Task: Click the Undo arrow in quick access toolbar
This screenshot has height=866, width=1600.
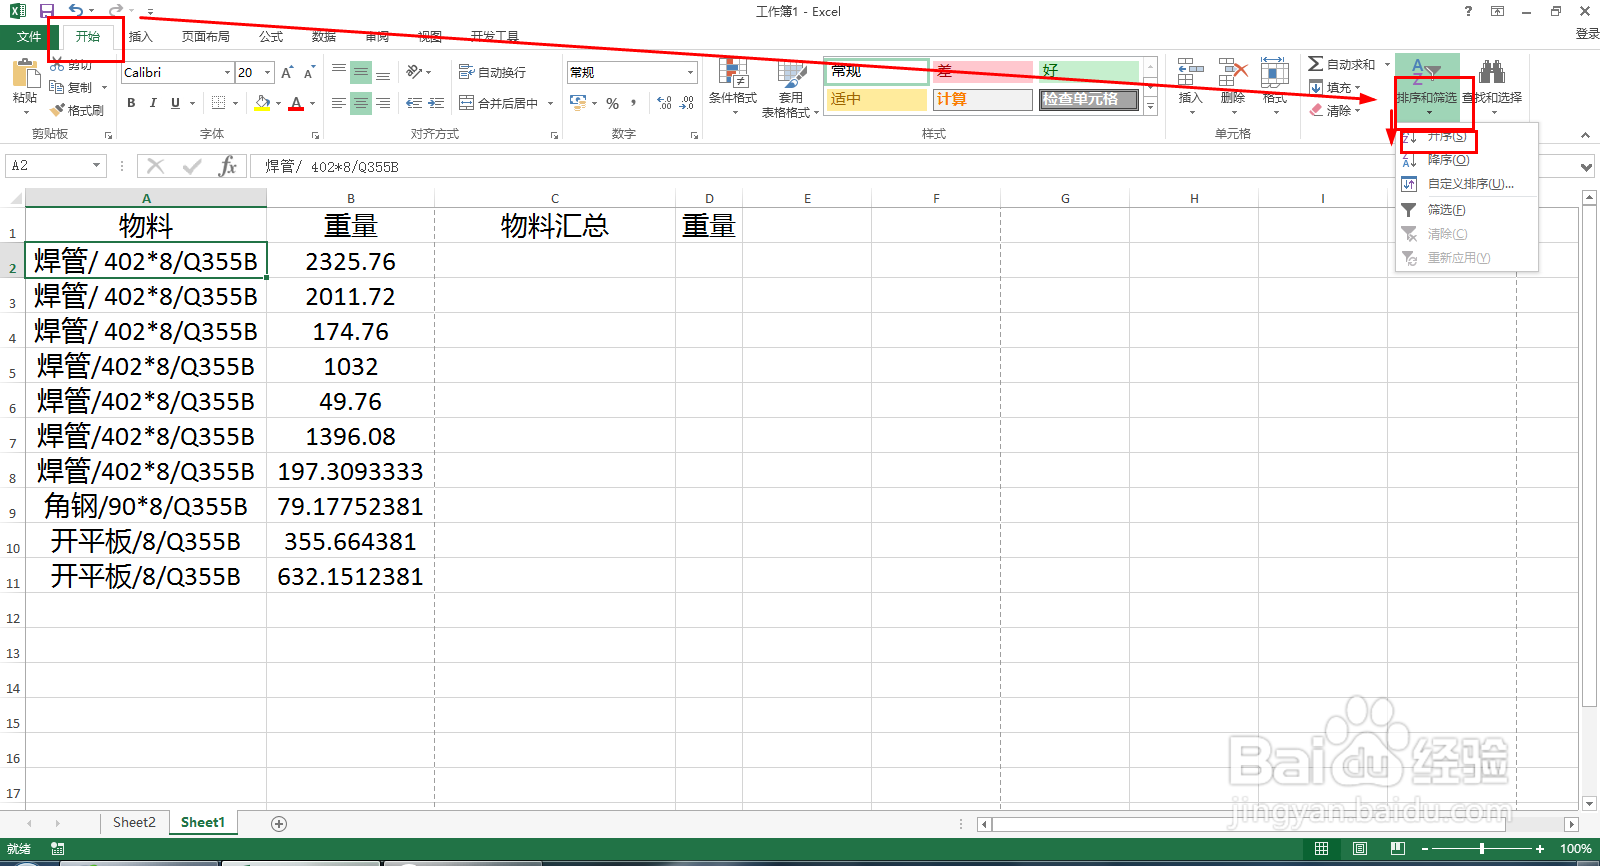Action: pyautogui.click(x=76, y=11)
